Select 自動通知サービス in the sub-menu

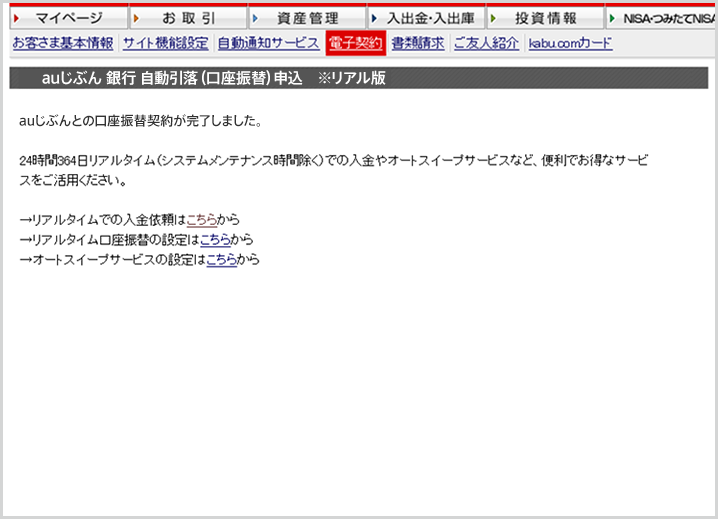click(x=268, y=43)
